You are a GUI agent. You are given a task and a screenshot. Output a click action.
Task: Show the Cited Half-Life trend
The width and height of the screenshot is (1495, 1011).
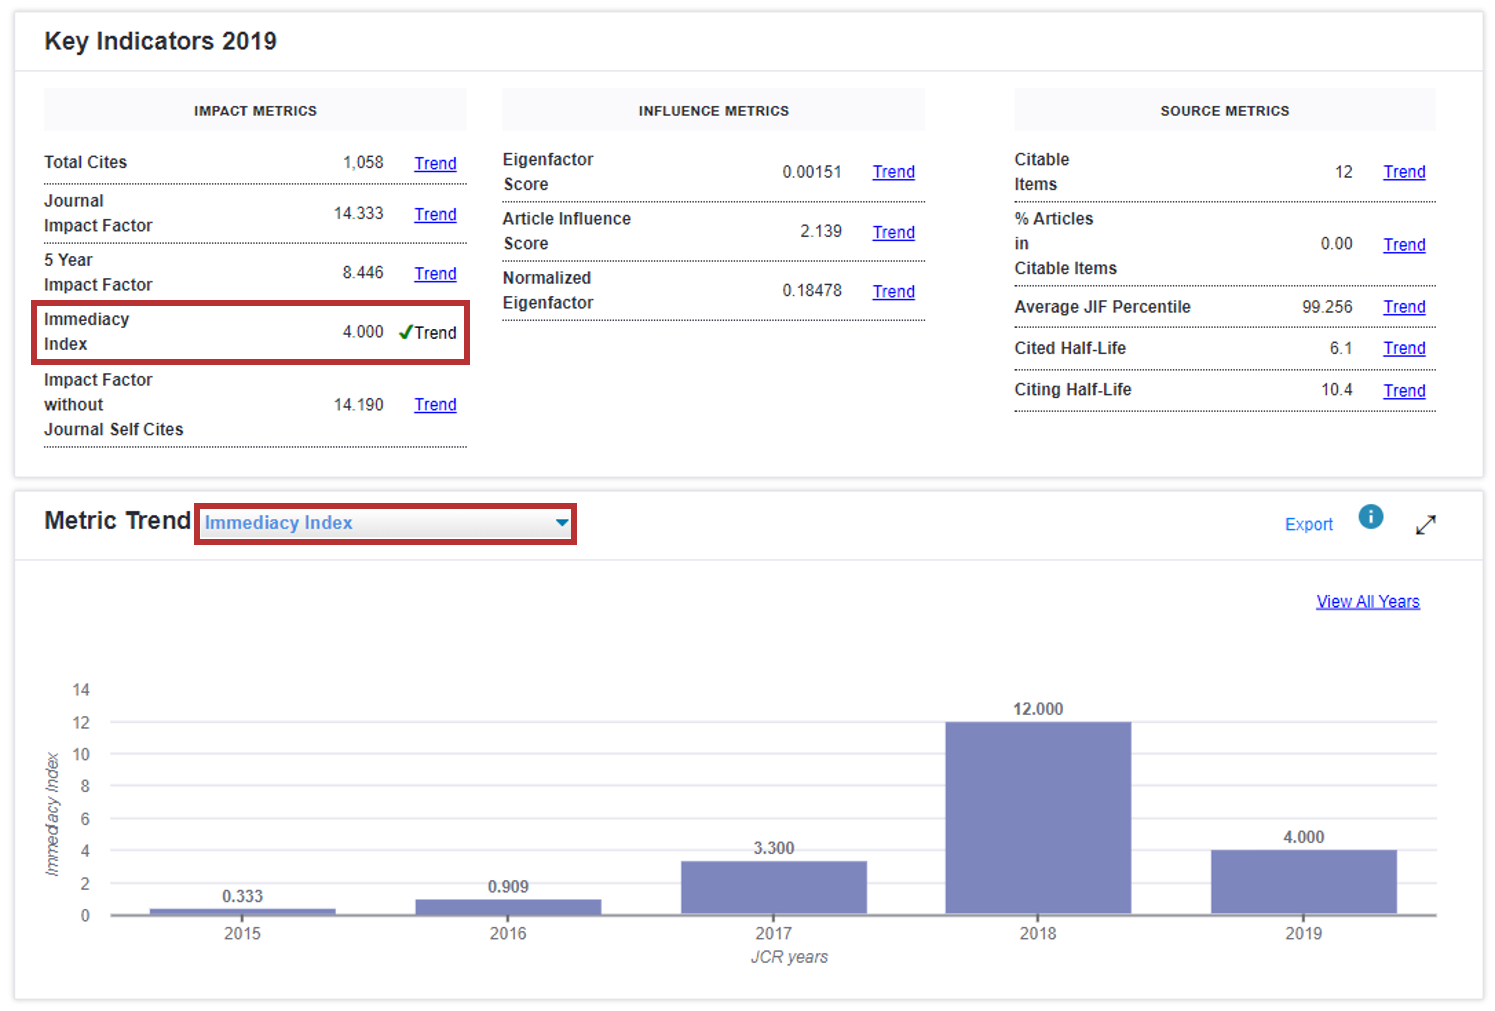click(1404, 348)
